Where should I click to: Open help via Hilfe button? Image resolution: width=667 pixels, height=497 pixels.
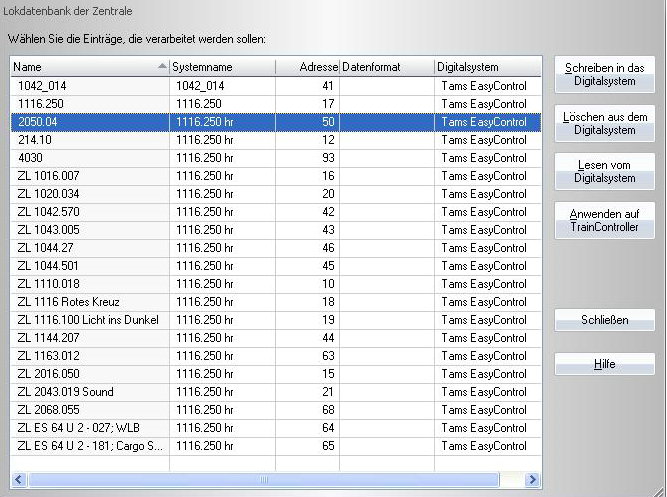coord(604,365)
